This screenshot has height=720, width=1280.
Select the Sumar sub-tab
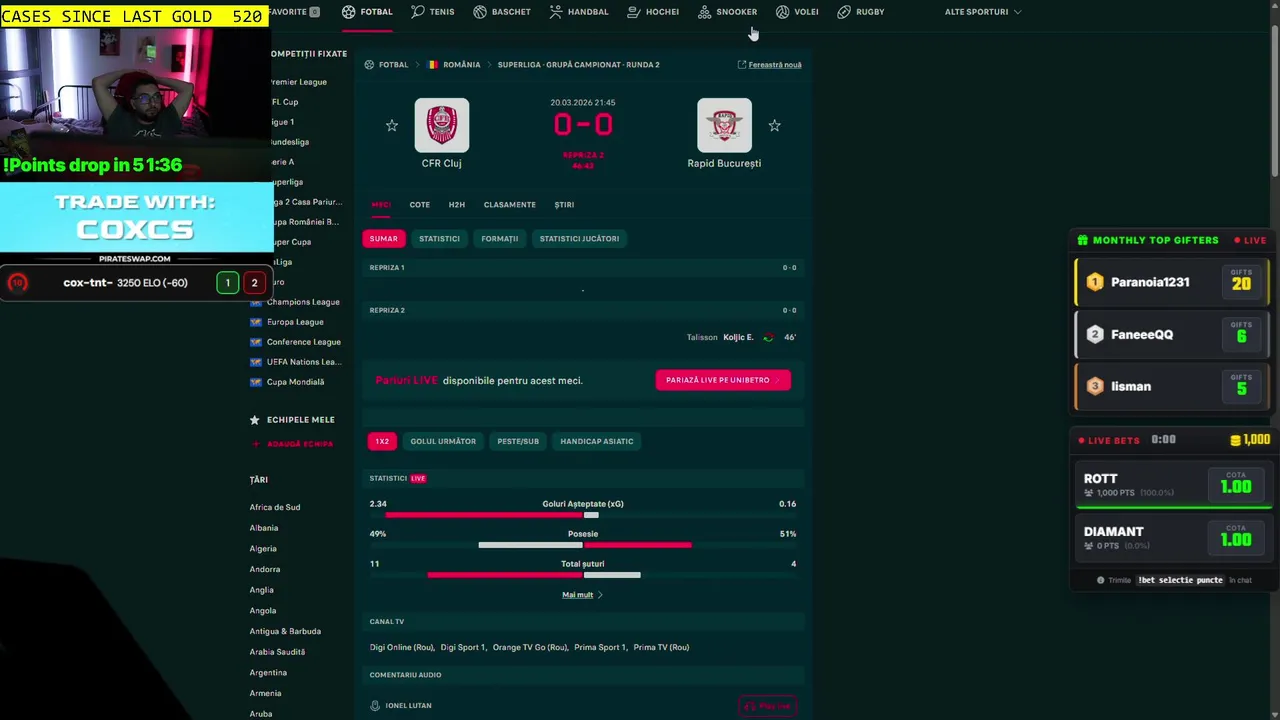point(383,239)
